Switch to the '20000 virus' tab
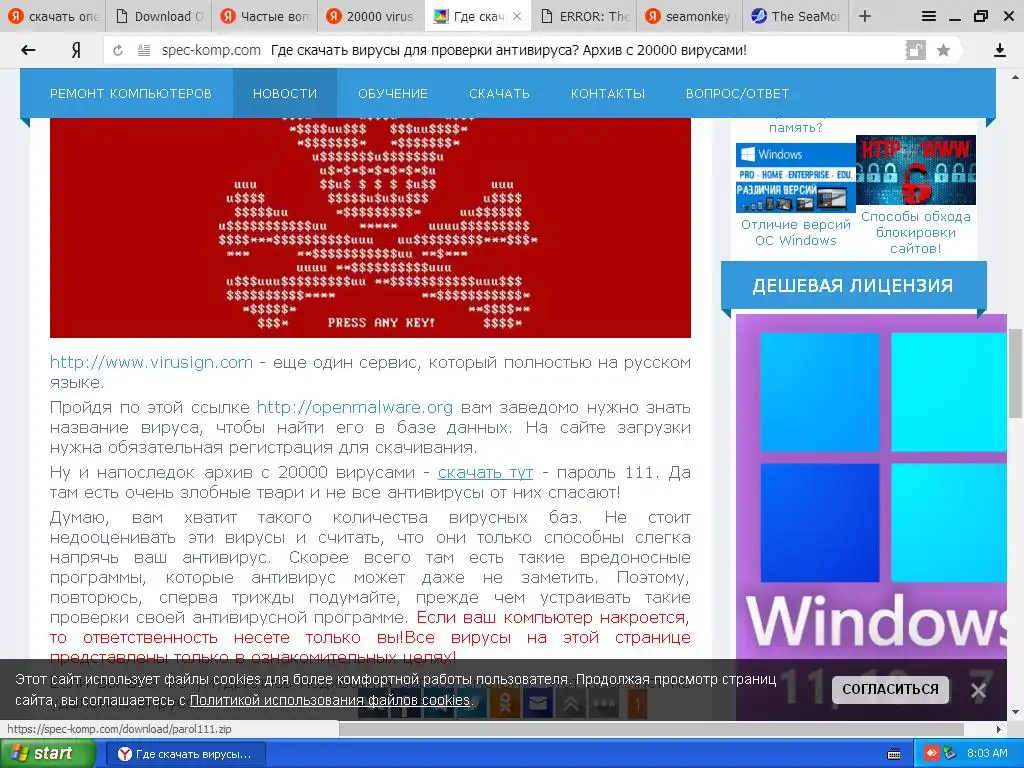This screenshot has height=768, width=1024. (x=371, y=16)
